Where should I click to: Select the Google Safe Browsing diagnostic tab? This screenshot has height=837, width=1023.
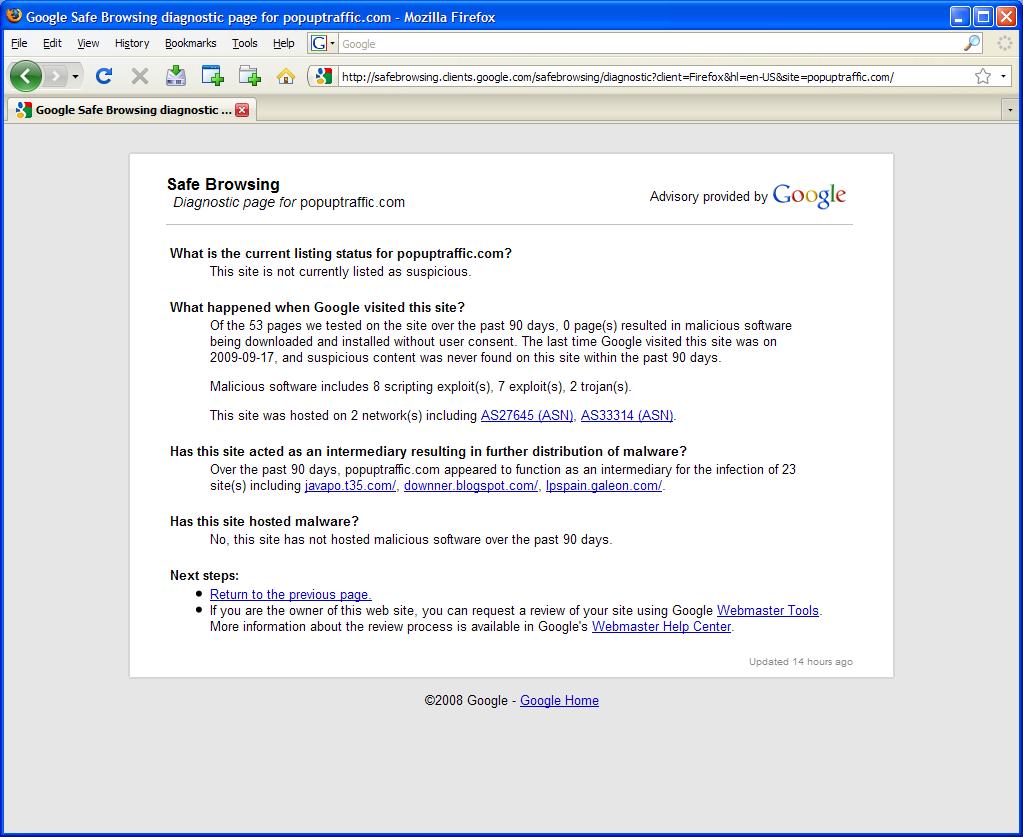click(125, 110)
